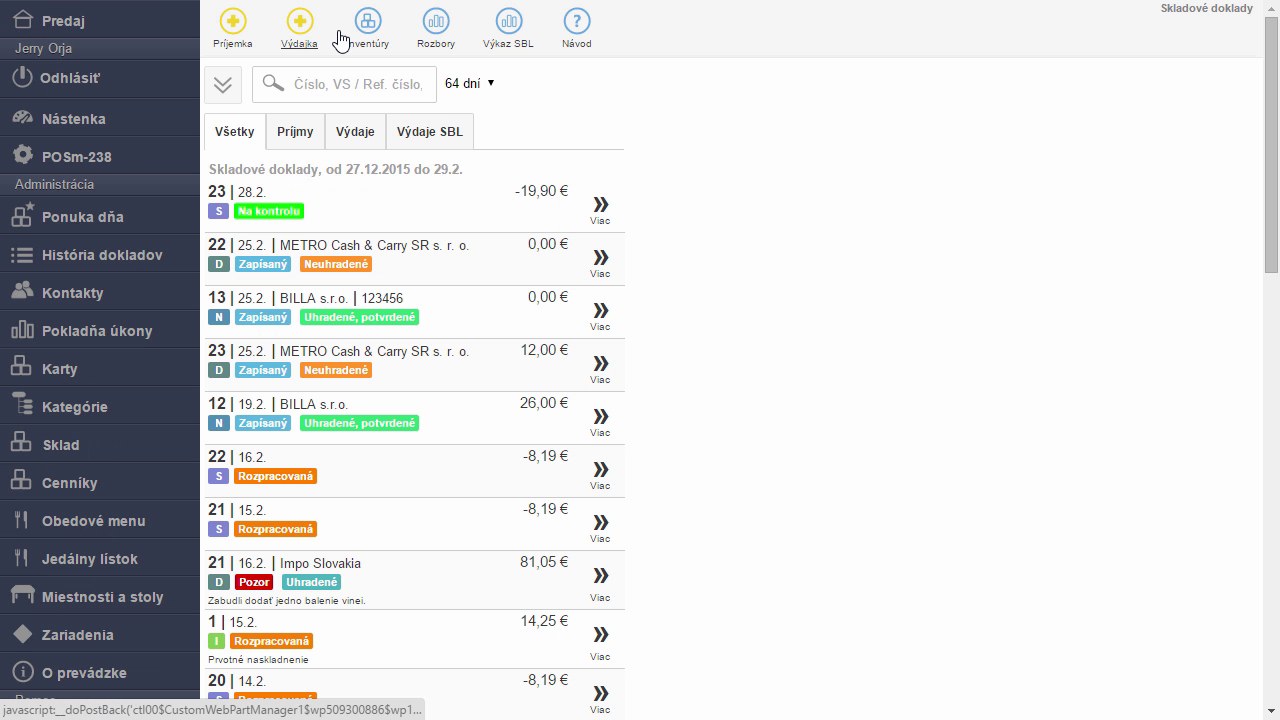
Task: Click the Pozor badge on Impo Slovakia
Action: point(254,582)
